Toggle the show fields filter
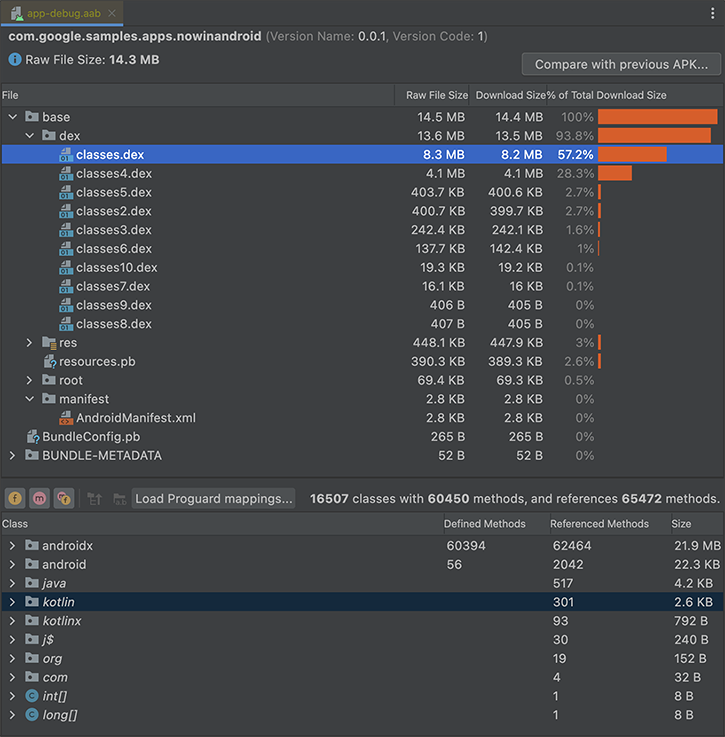 (x=15, y=498)
